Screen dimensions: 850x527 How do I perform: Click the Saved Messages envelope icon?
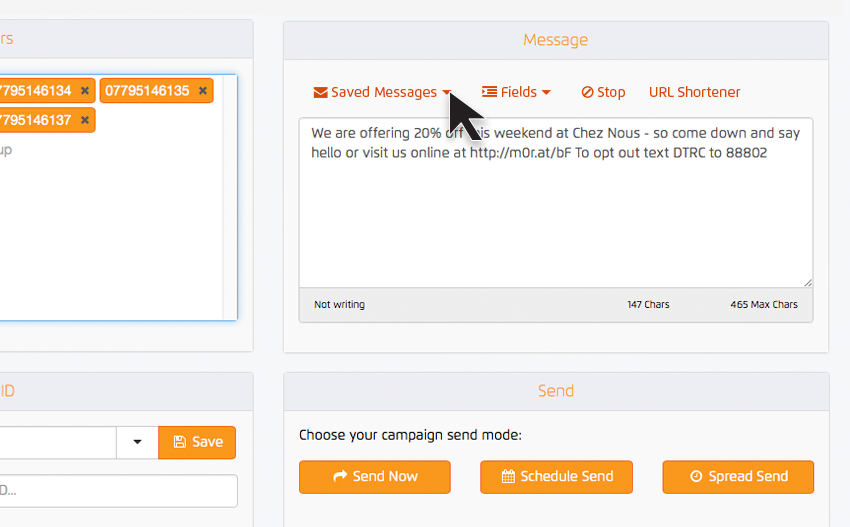click(320, 93)
